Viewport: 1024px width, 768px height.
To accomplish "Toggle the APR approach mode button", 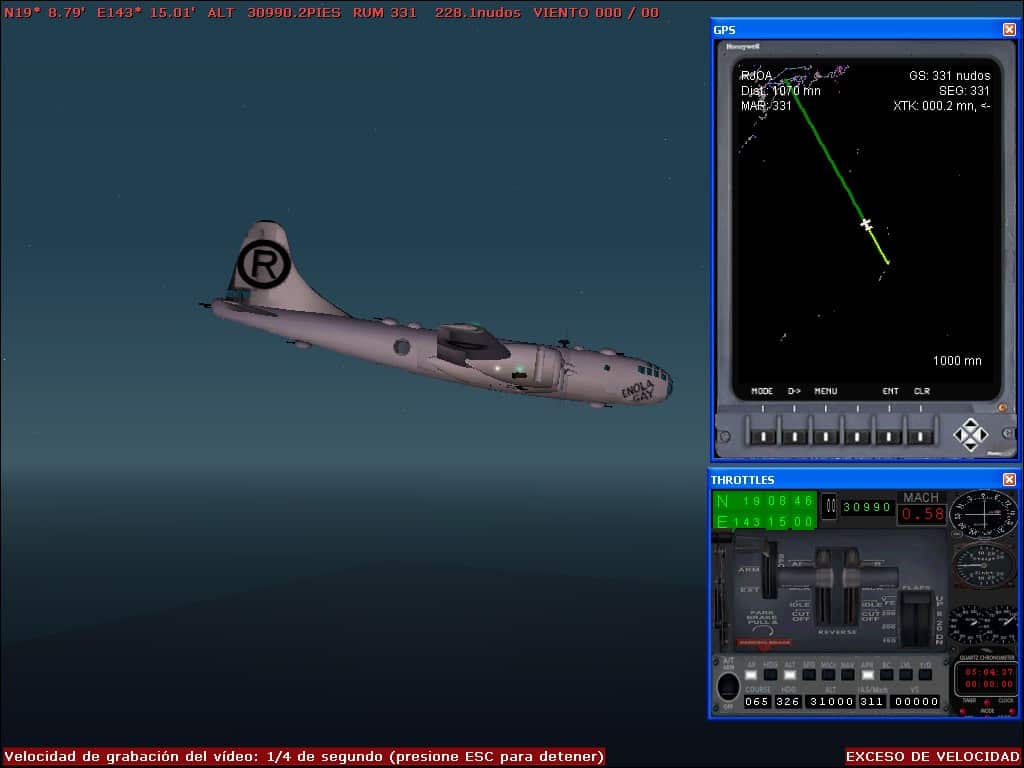I will 867,675.
